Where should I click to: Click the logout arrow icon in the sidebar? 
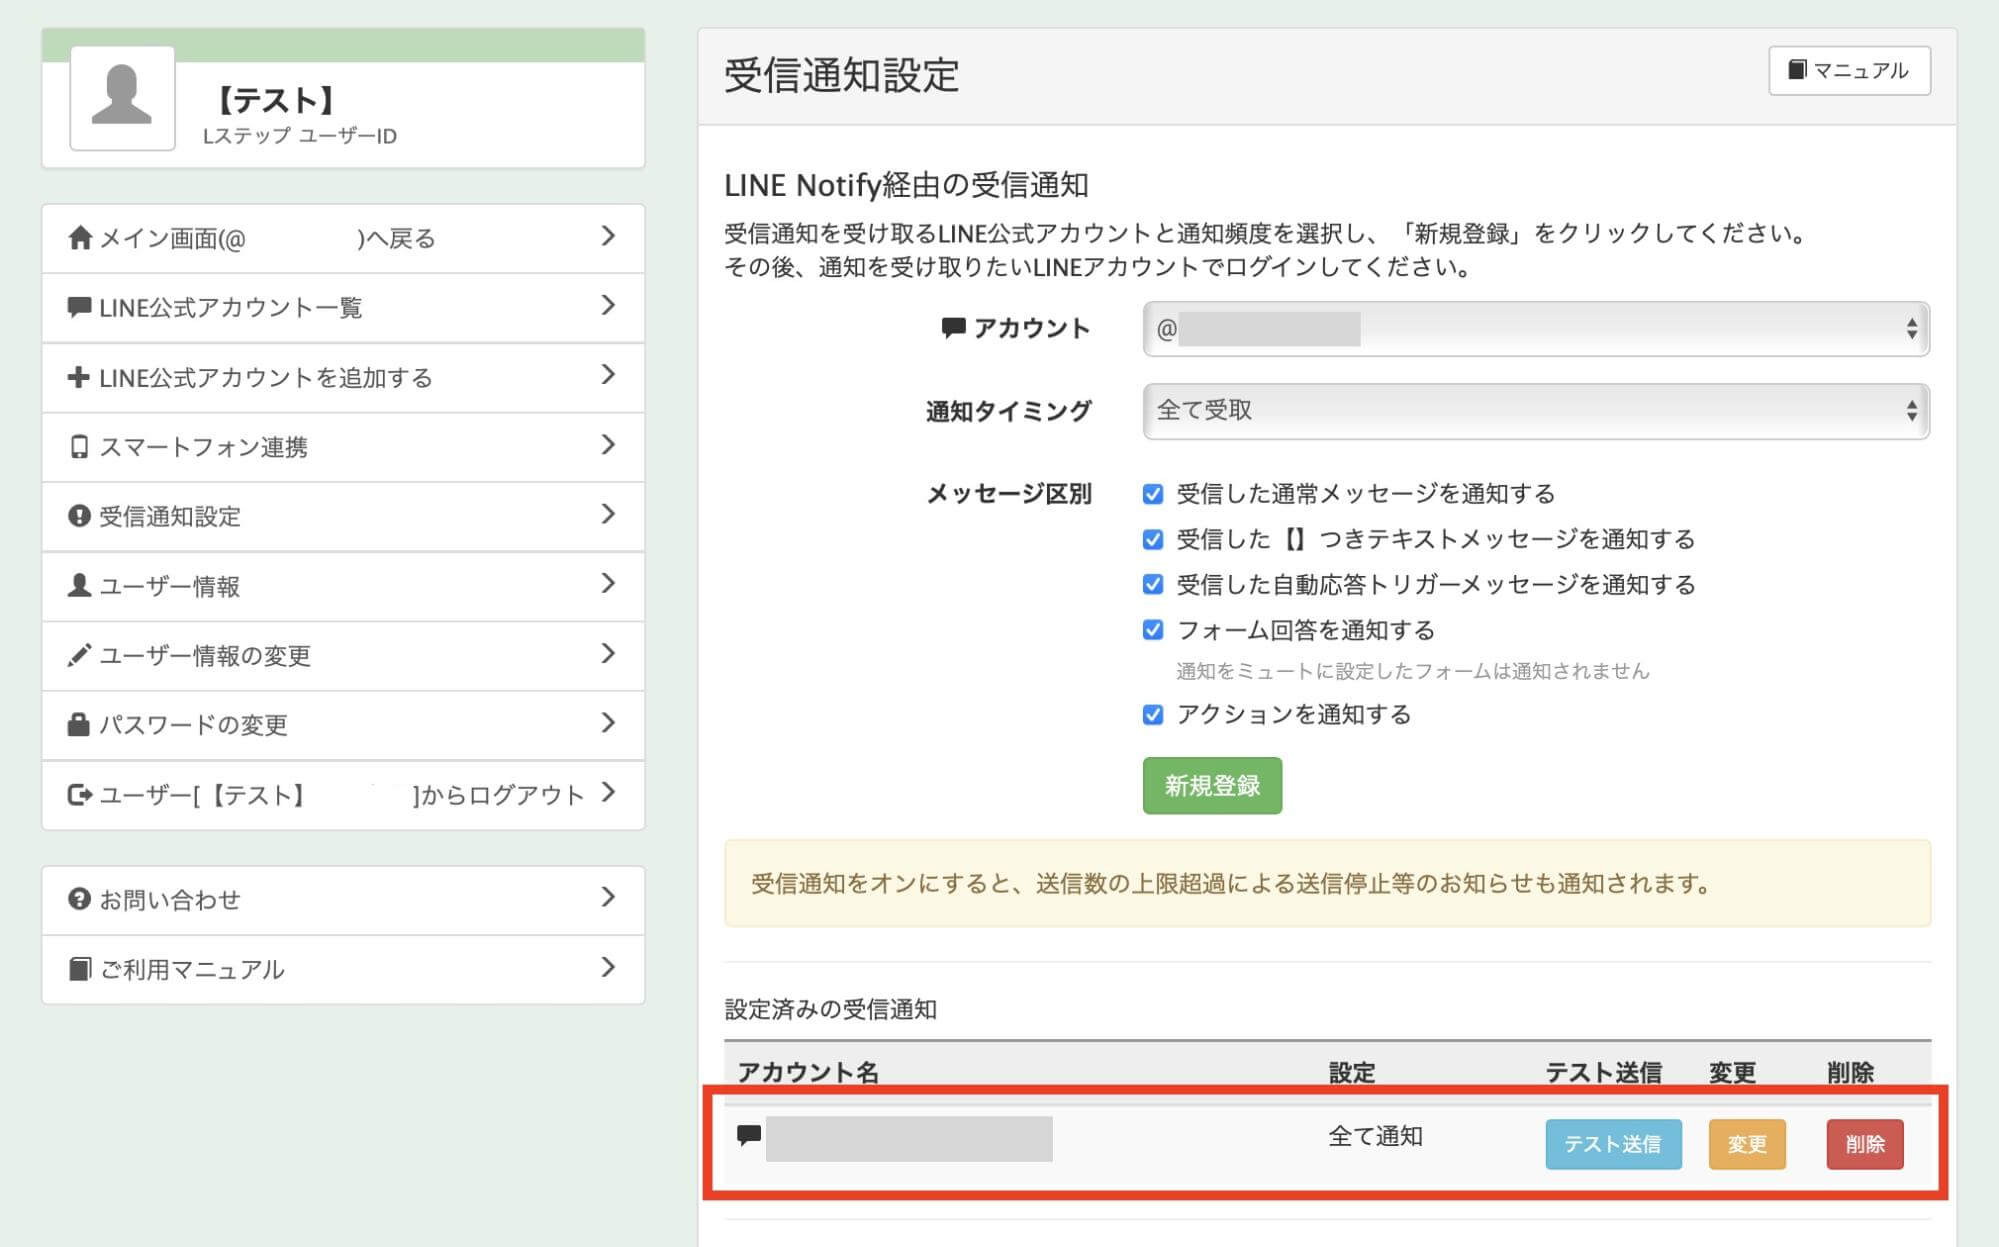point(79,795)
